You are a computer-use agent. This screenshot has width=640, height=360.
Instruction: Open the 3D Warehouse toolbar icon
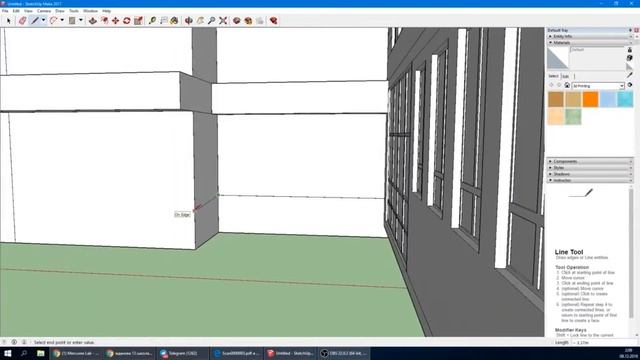point(236,20)
